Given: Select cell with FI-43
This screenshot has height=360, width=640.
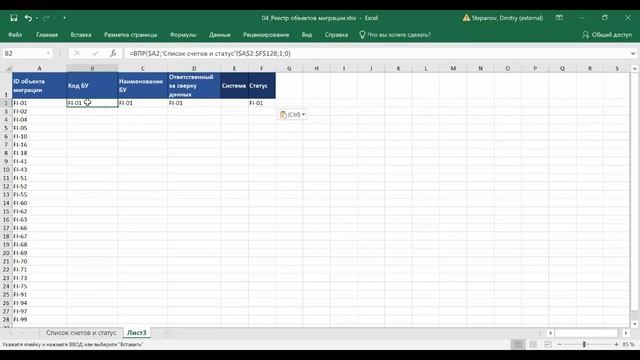Looking at the screenshot, I should click(x=39, y=169).
